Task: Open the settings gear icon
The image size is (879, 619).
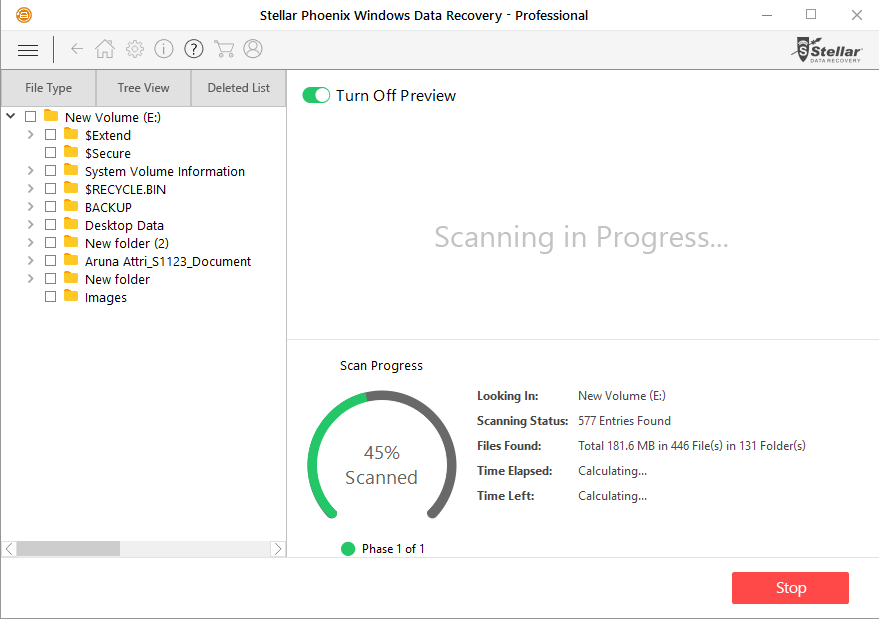Action: pyautogui.click(x=135, y=49)
